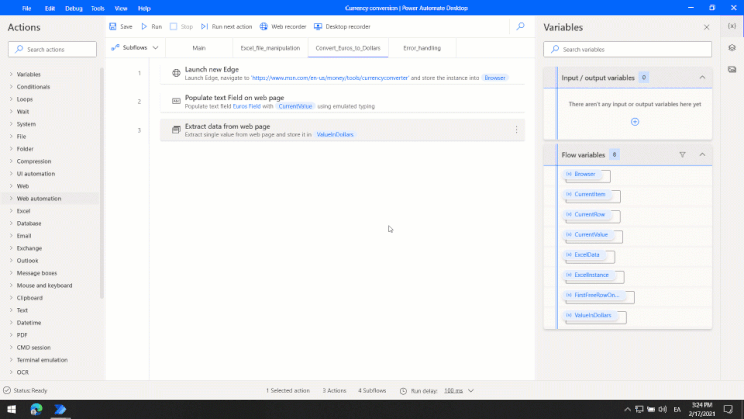The width and height of the screenshot is (744, 419).
Task: Switch to Error_handling tab
Action: pyautogui.click(x=422, y=48)
